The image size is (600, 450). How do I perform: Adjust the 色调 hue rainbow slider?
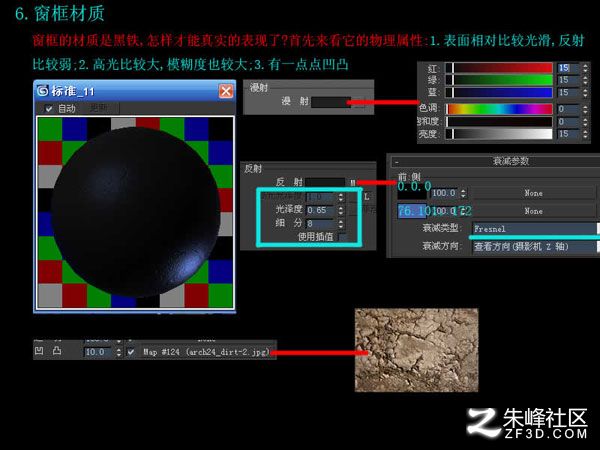499,109
